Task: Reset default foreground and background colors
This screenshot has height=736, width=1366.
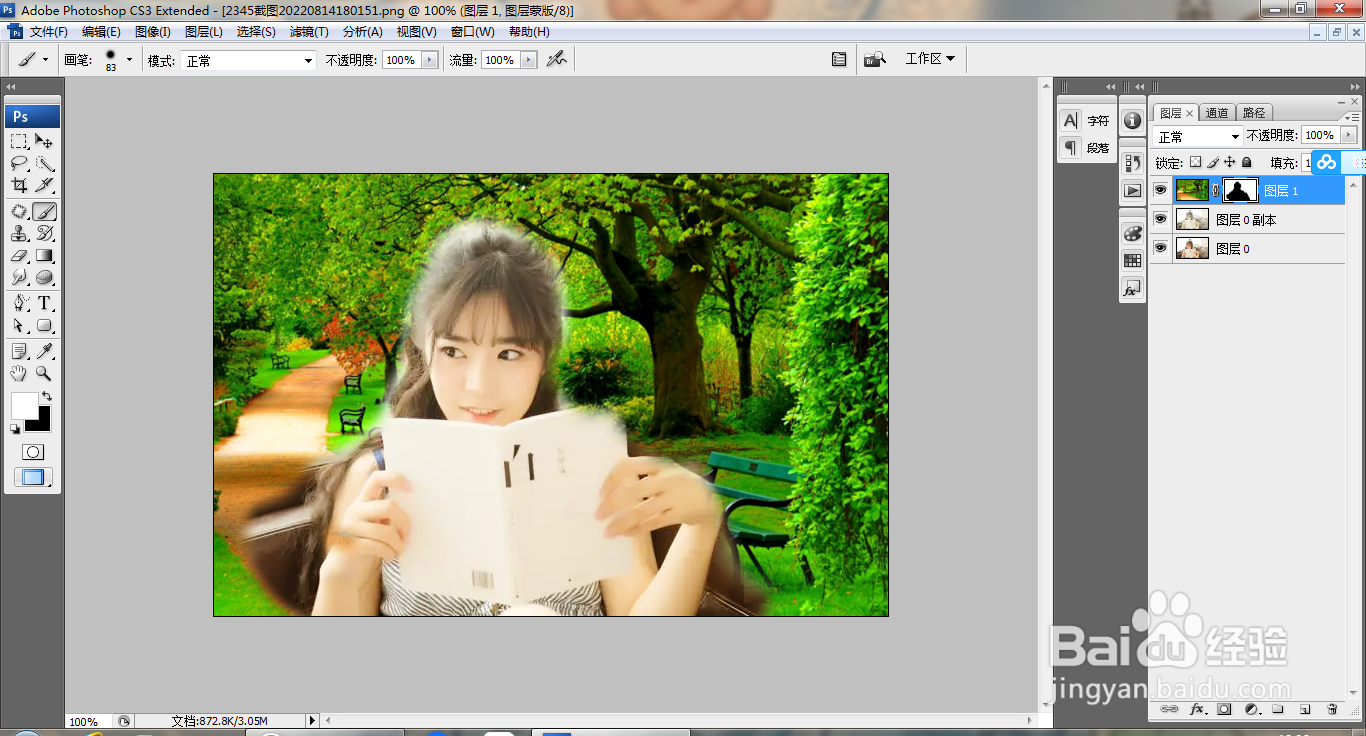Action: (x=15, y=429)
